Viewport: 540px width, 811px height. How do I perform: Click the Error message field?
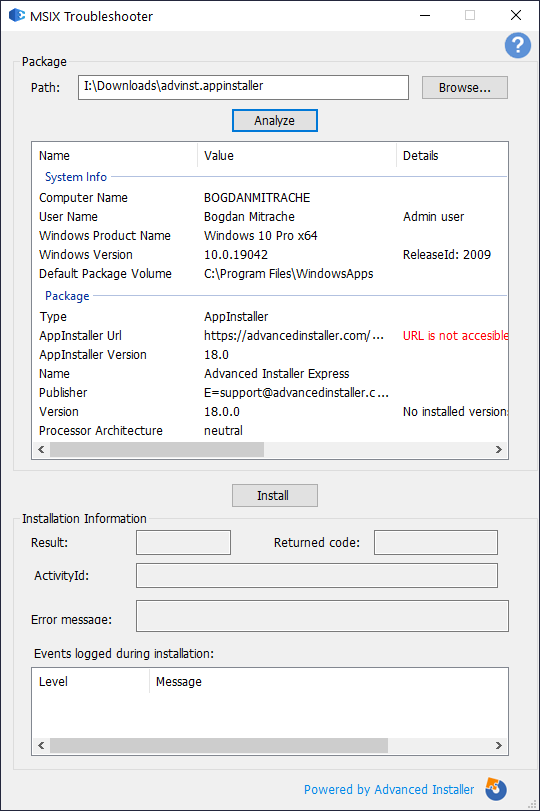coord(322,616)
